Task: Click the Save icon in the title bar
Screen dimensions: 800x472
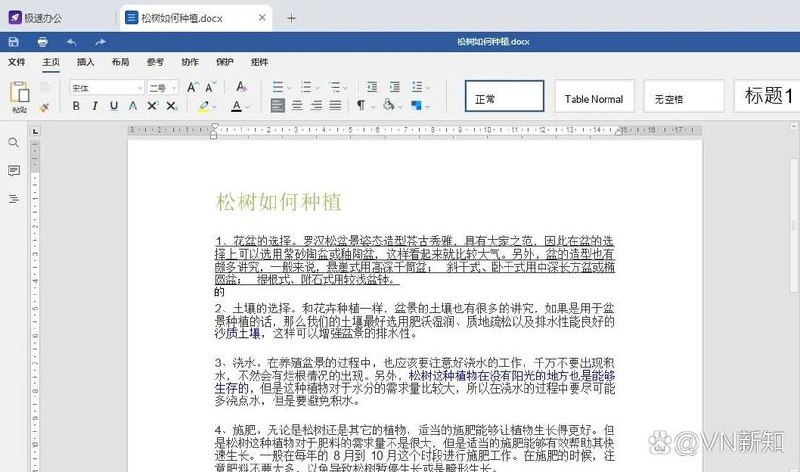Action: tap(14, 42)
